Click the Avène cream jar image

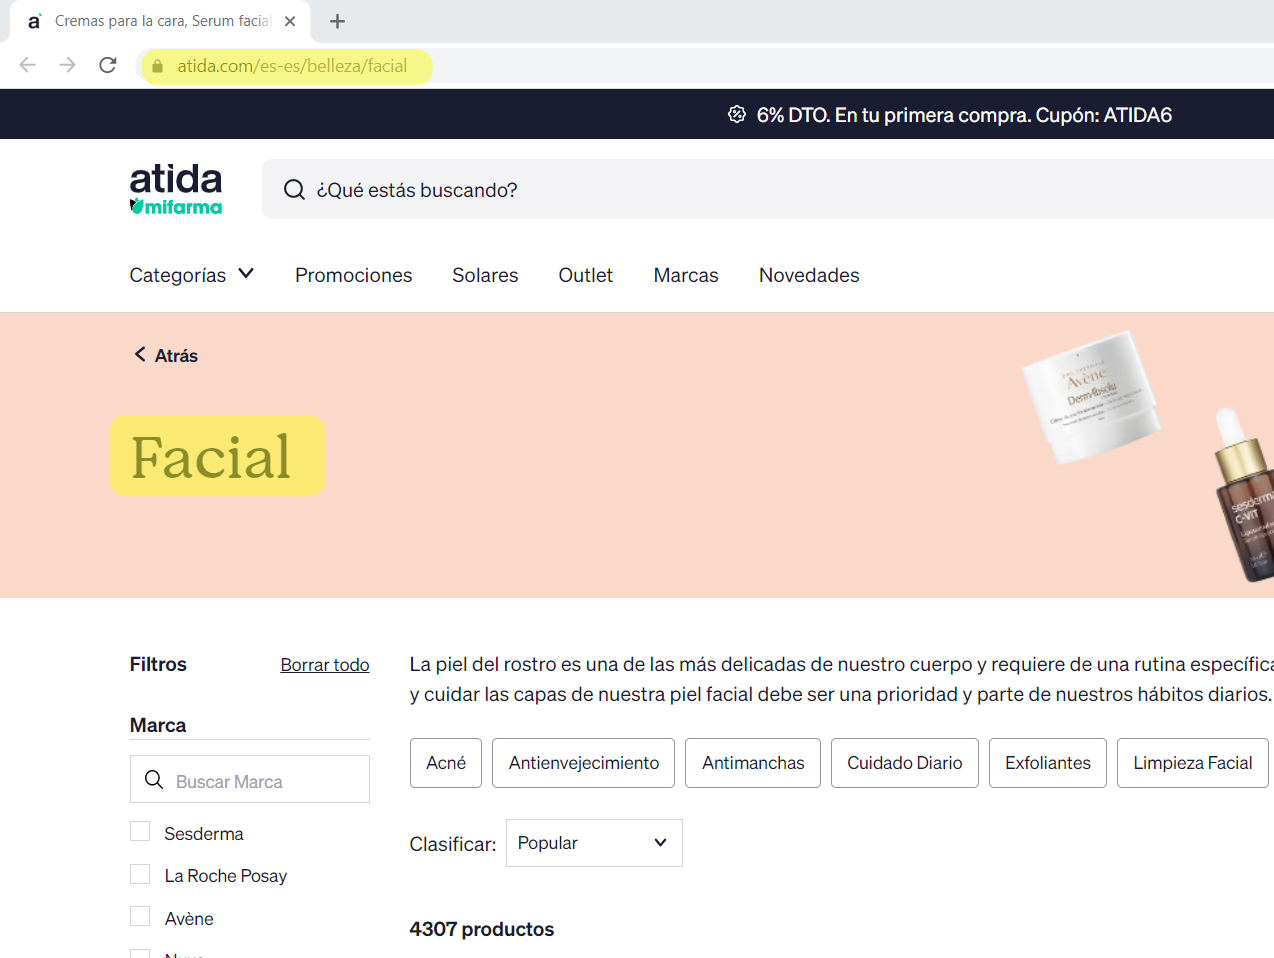click(1090, 397)
